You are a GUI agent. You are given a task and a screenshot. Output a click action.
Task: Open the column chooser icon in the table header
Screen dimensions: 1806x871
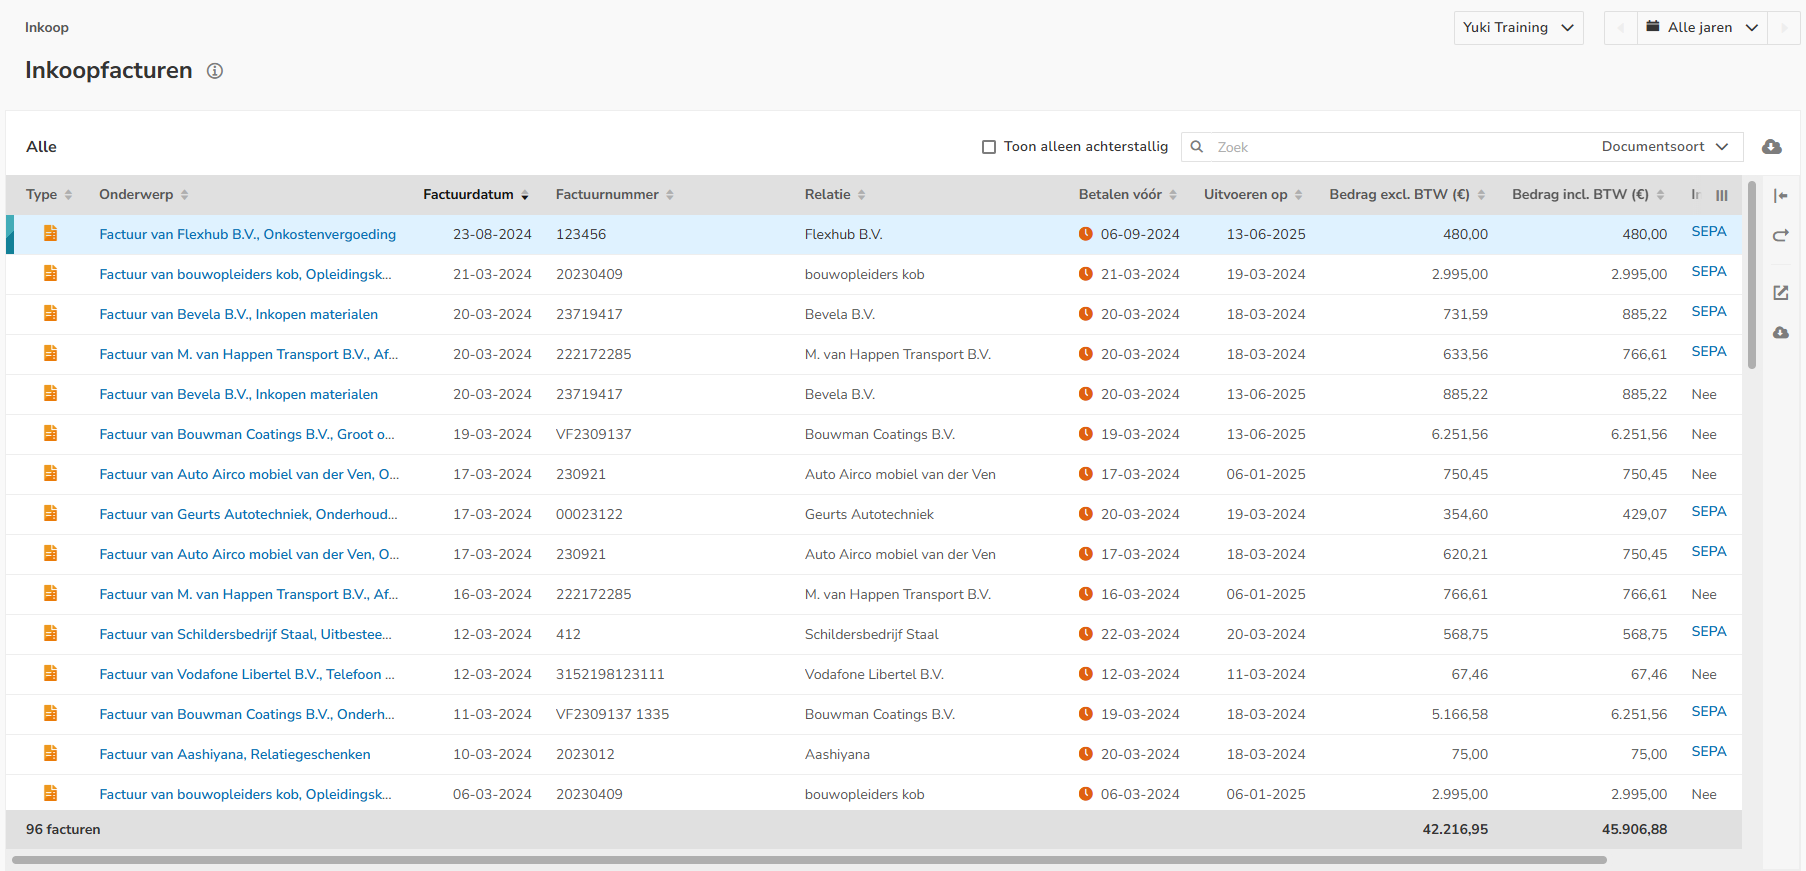coord(1722,195)
